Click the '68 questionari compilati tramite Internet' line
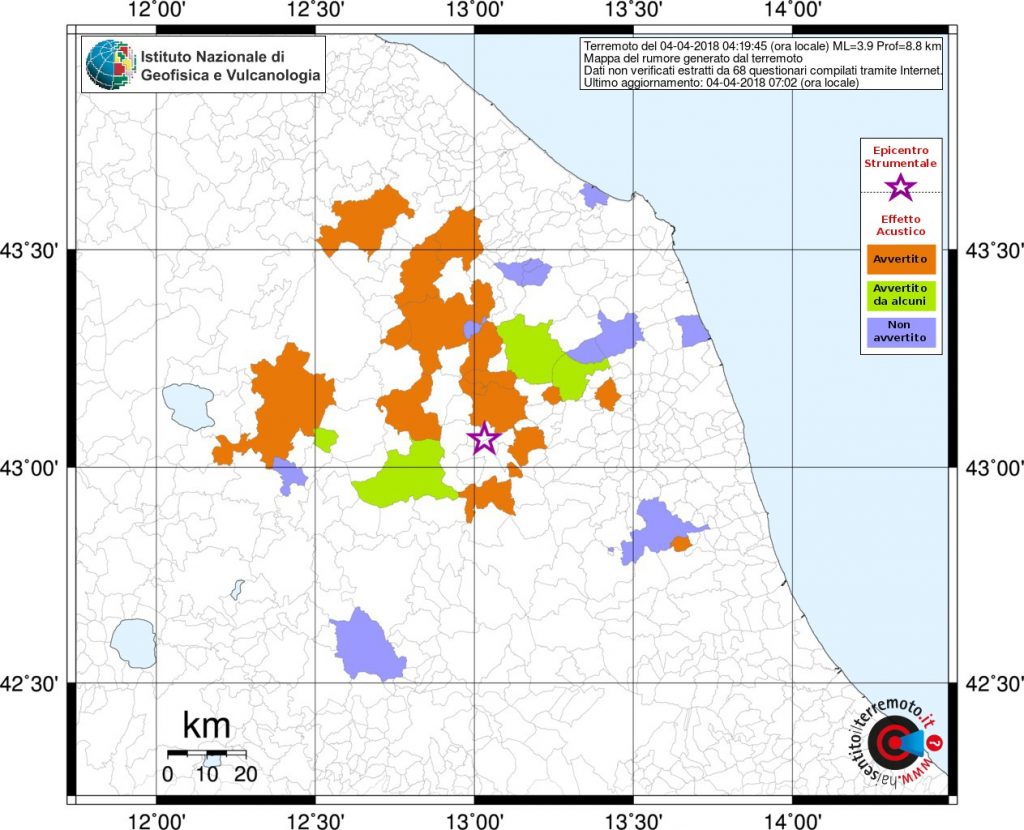1024x830 pixels. coord(763,71)
